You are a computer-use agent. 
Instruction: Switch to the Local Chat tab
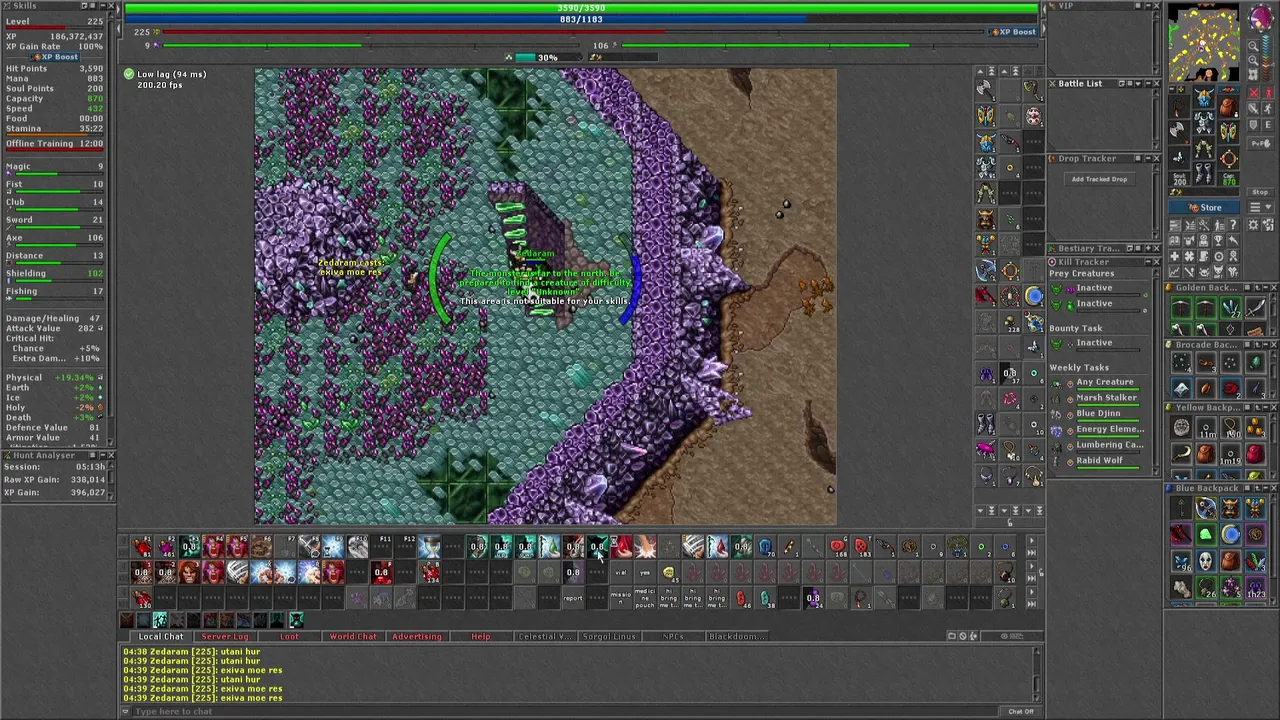tap(161, 636)
